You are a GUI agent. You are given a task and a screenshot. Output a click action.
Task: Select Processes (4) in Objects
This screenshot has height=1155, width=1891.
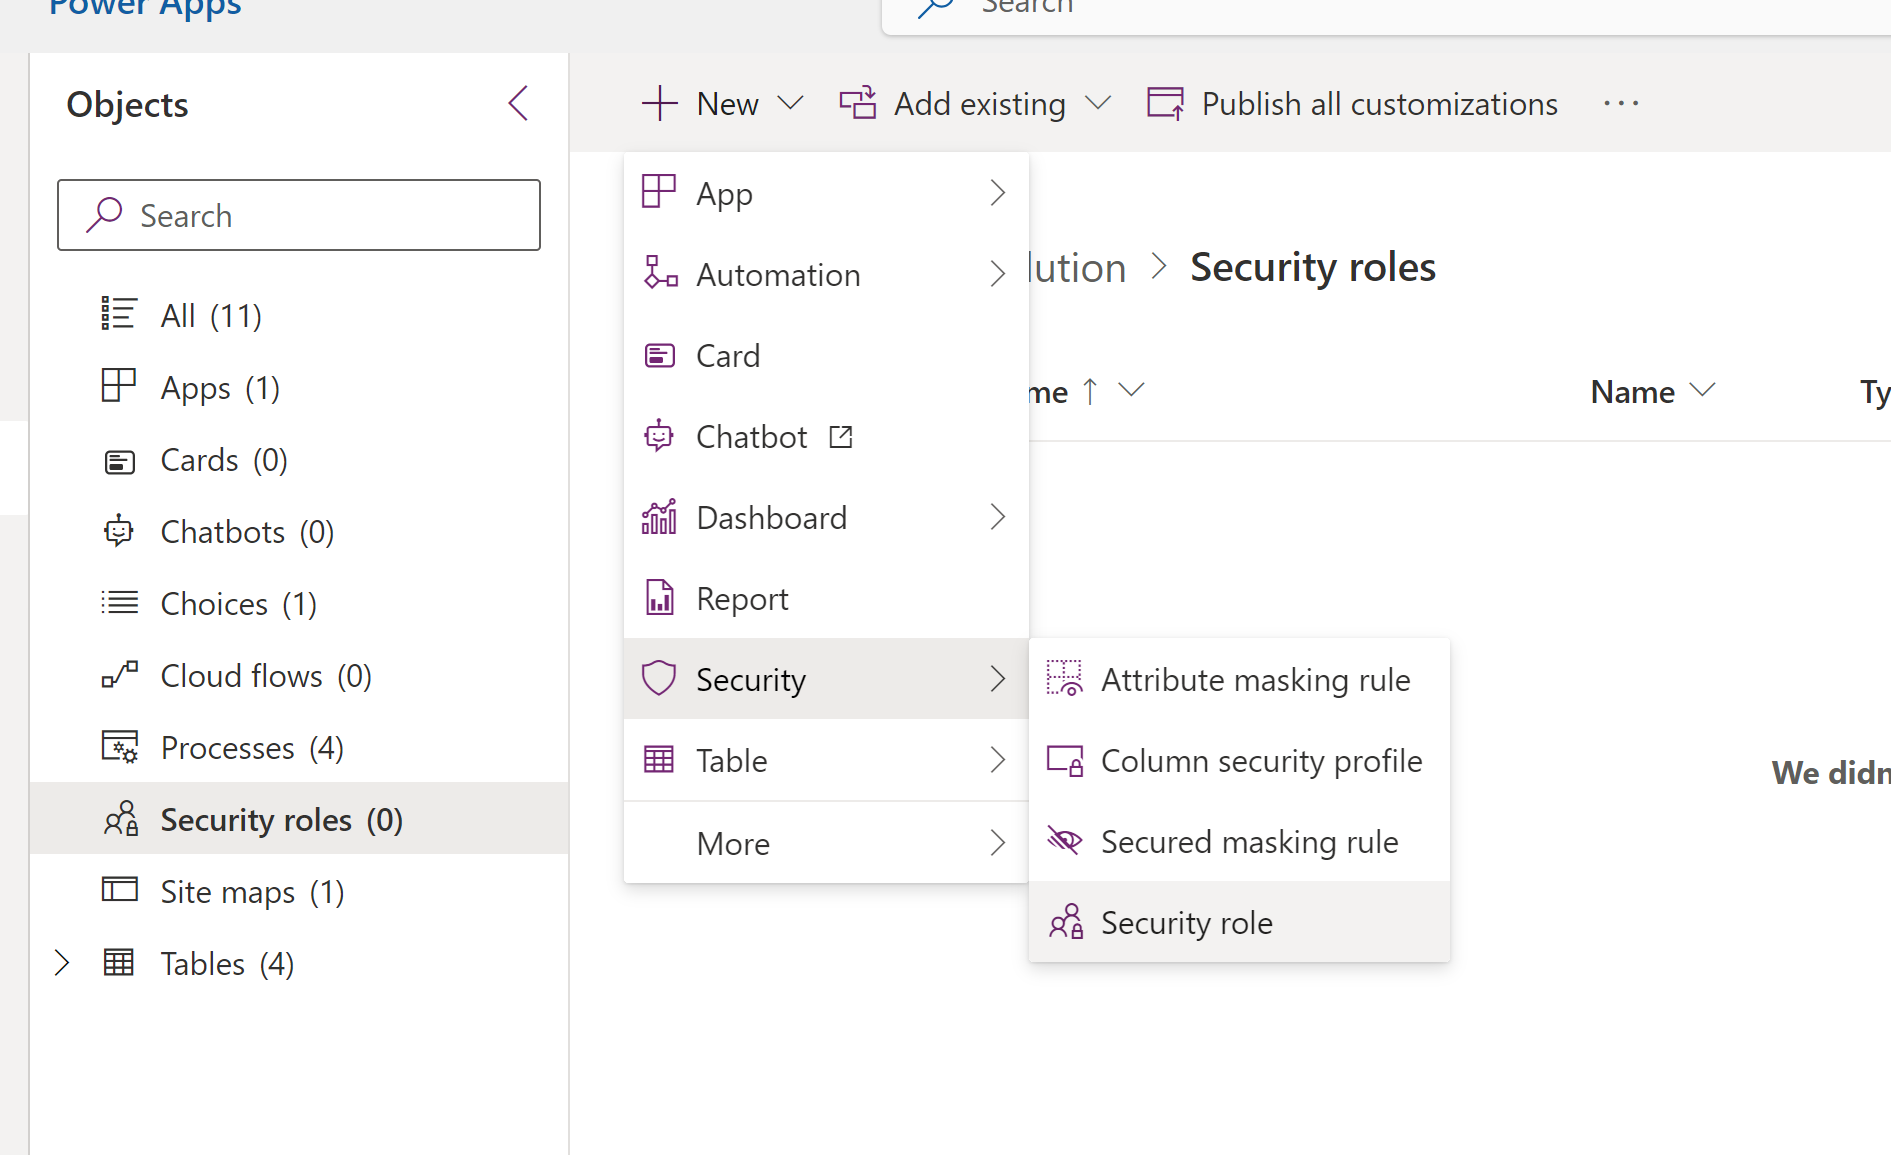coord(299,748)
